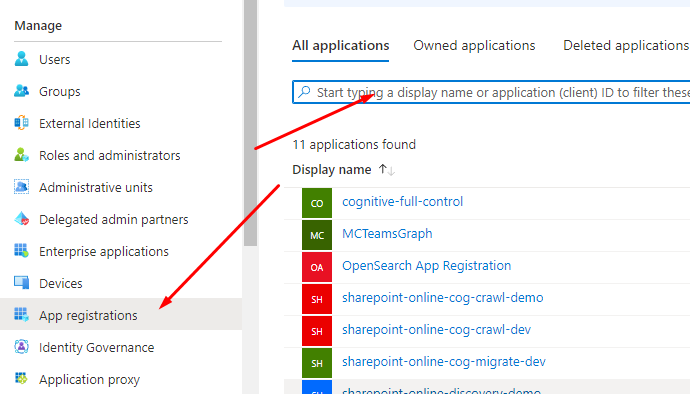Open Identity Governance
Image resolution: width=690 pixels, height=394 pixels.
[x=97, y=348]
